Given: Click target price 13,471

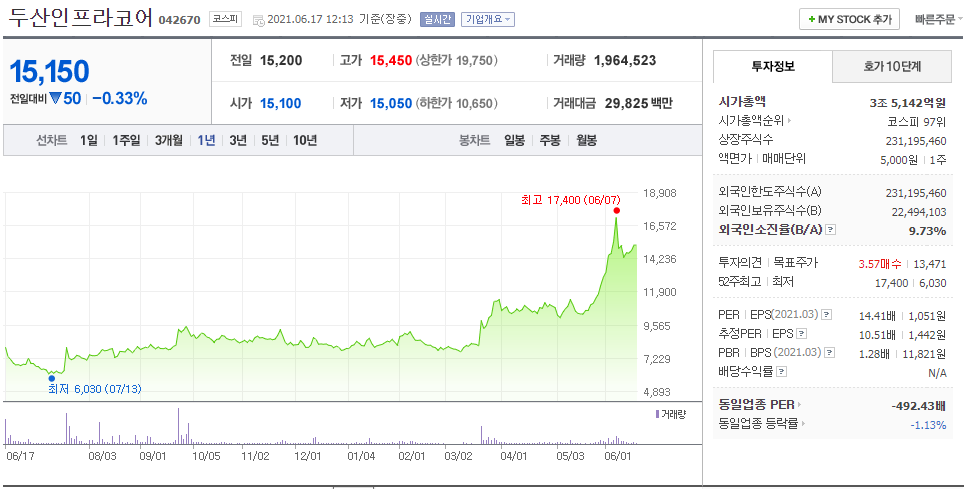Looking at the screenshot, I should tap(930, 264).
